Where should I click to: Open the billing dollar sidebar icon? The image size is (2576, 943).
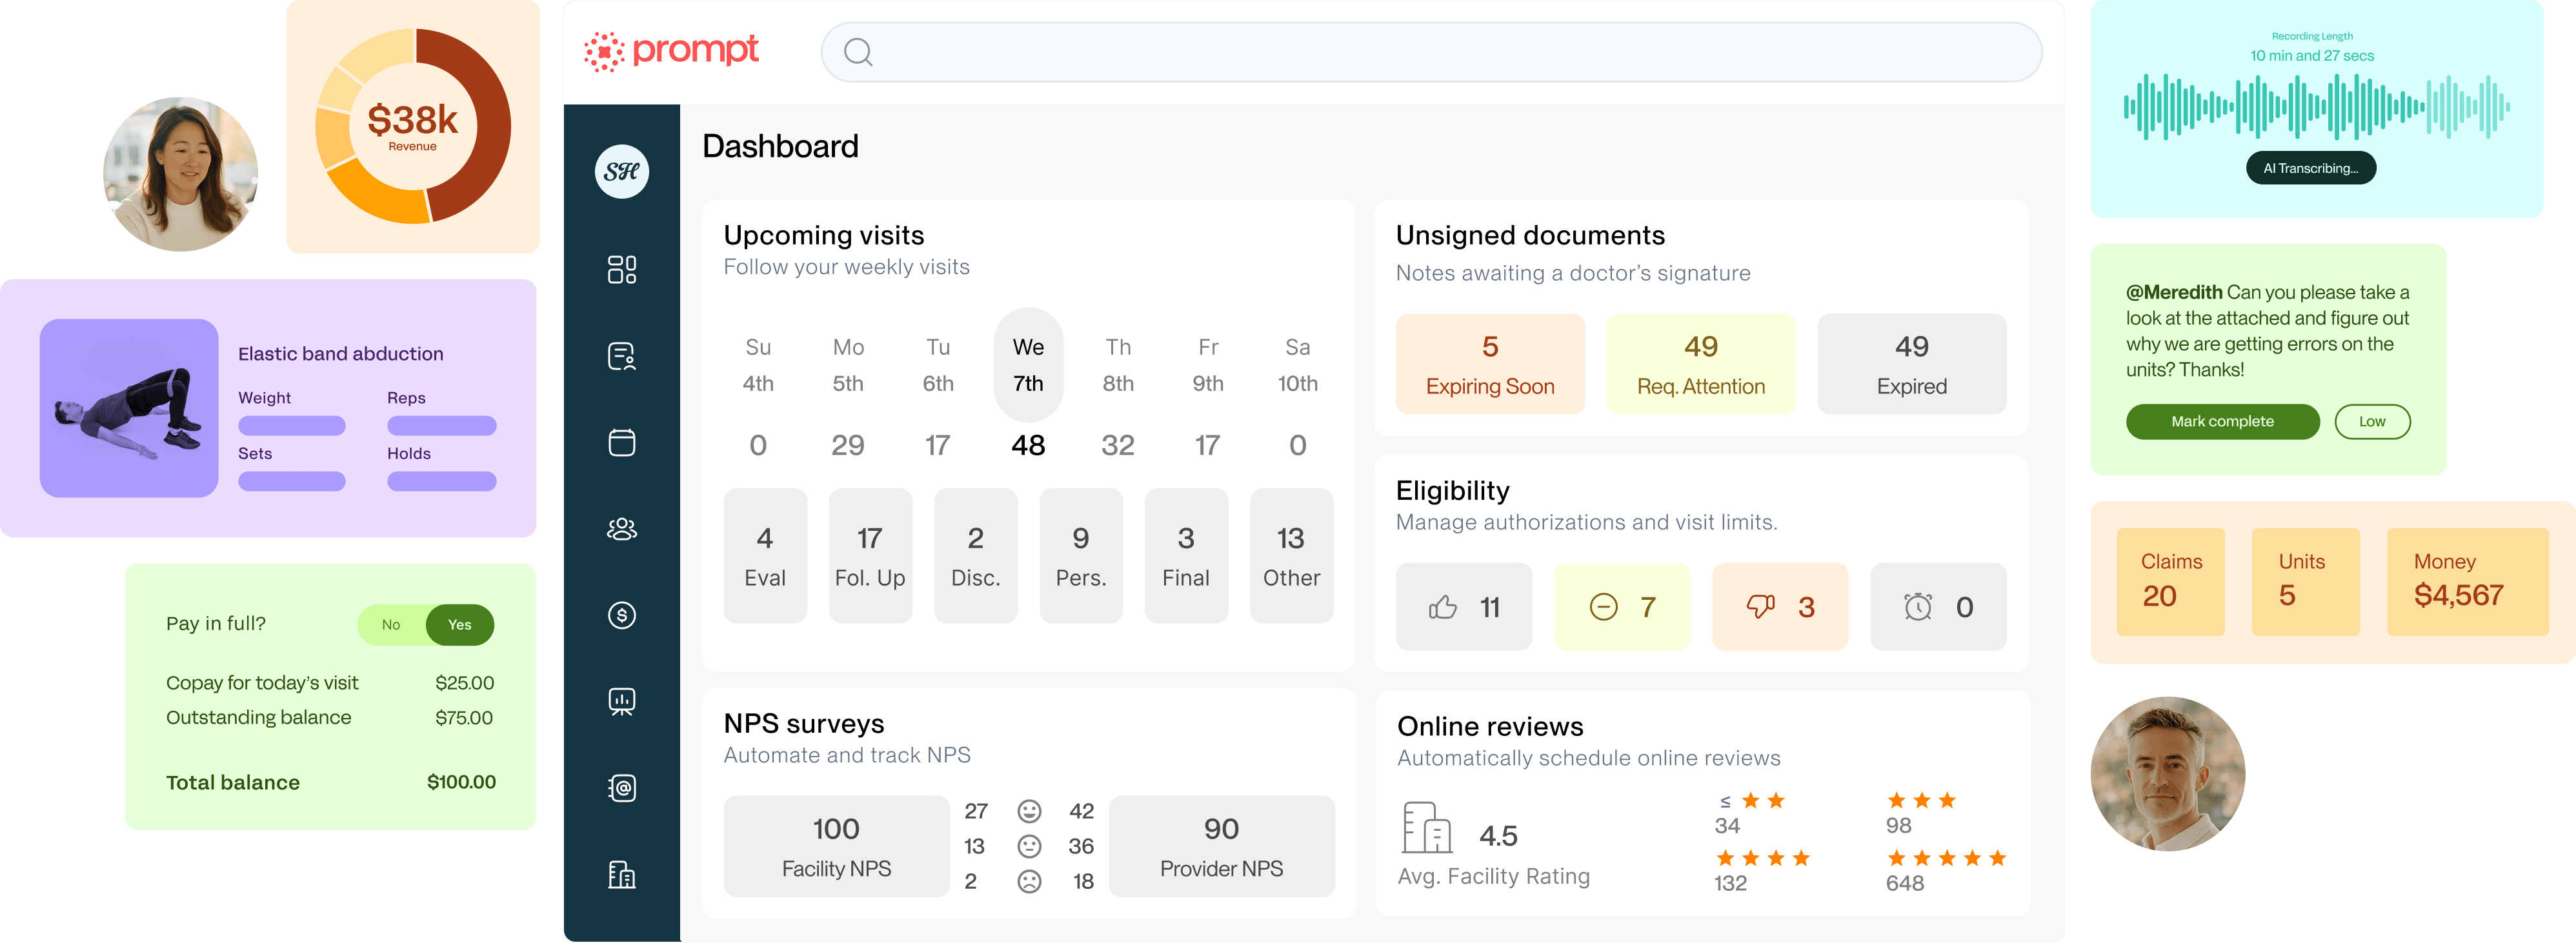(621, 615)
